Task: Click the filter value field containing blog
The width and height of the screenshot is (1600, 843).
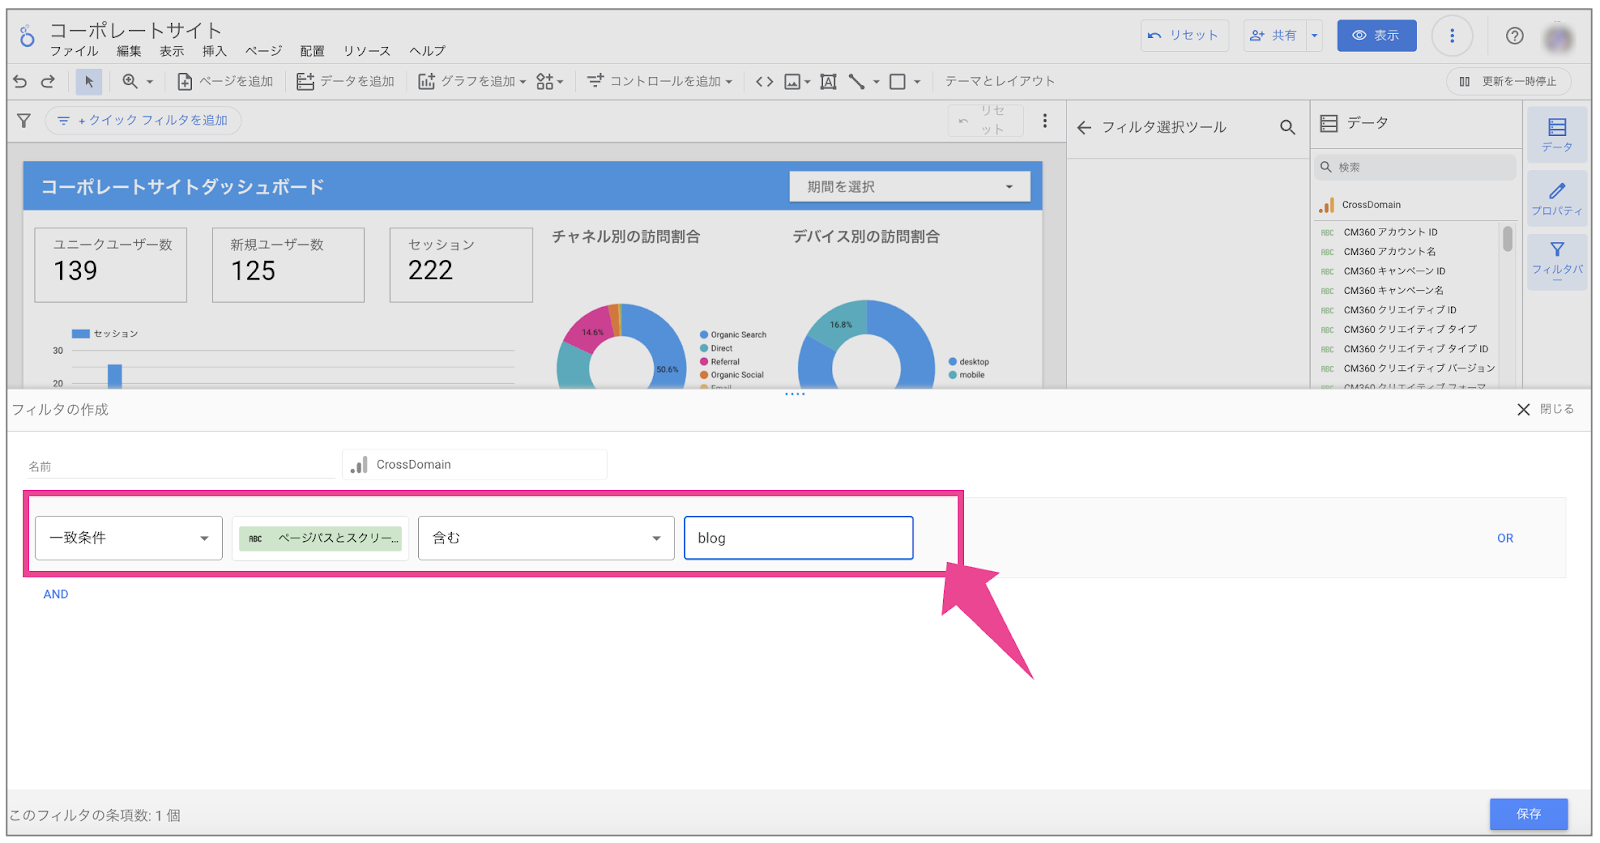Action: click(x=799, y=538)
